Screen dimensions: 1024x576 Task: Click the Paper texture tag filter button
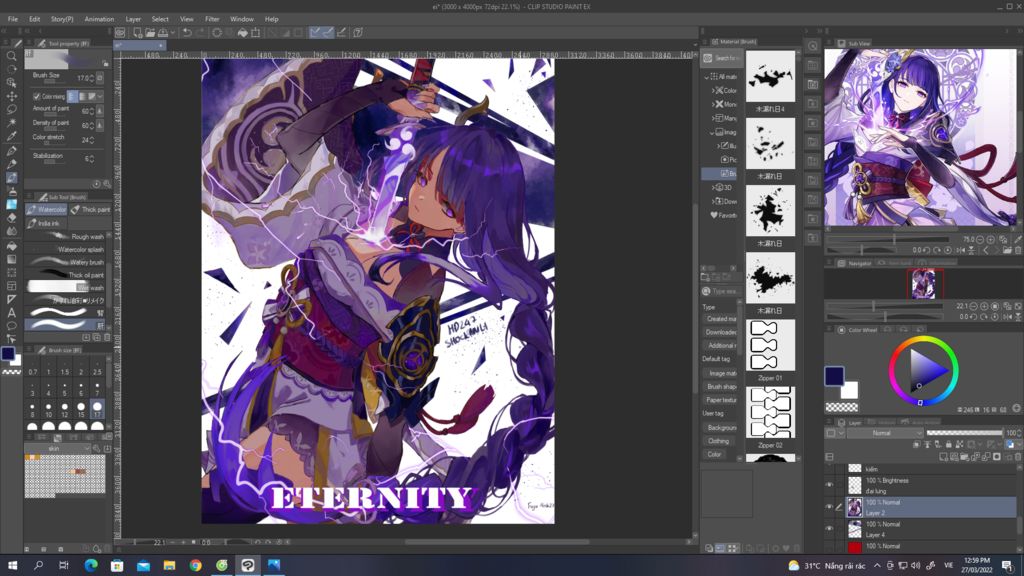(720, 400)
